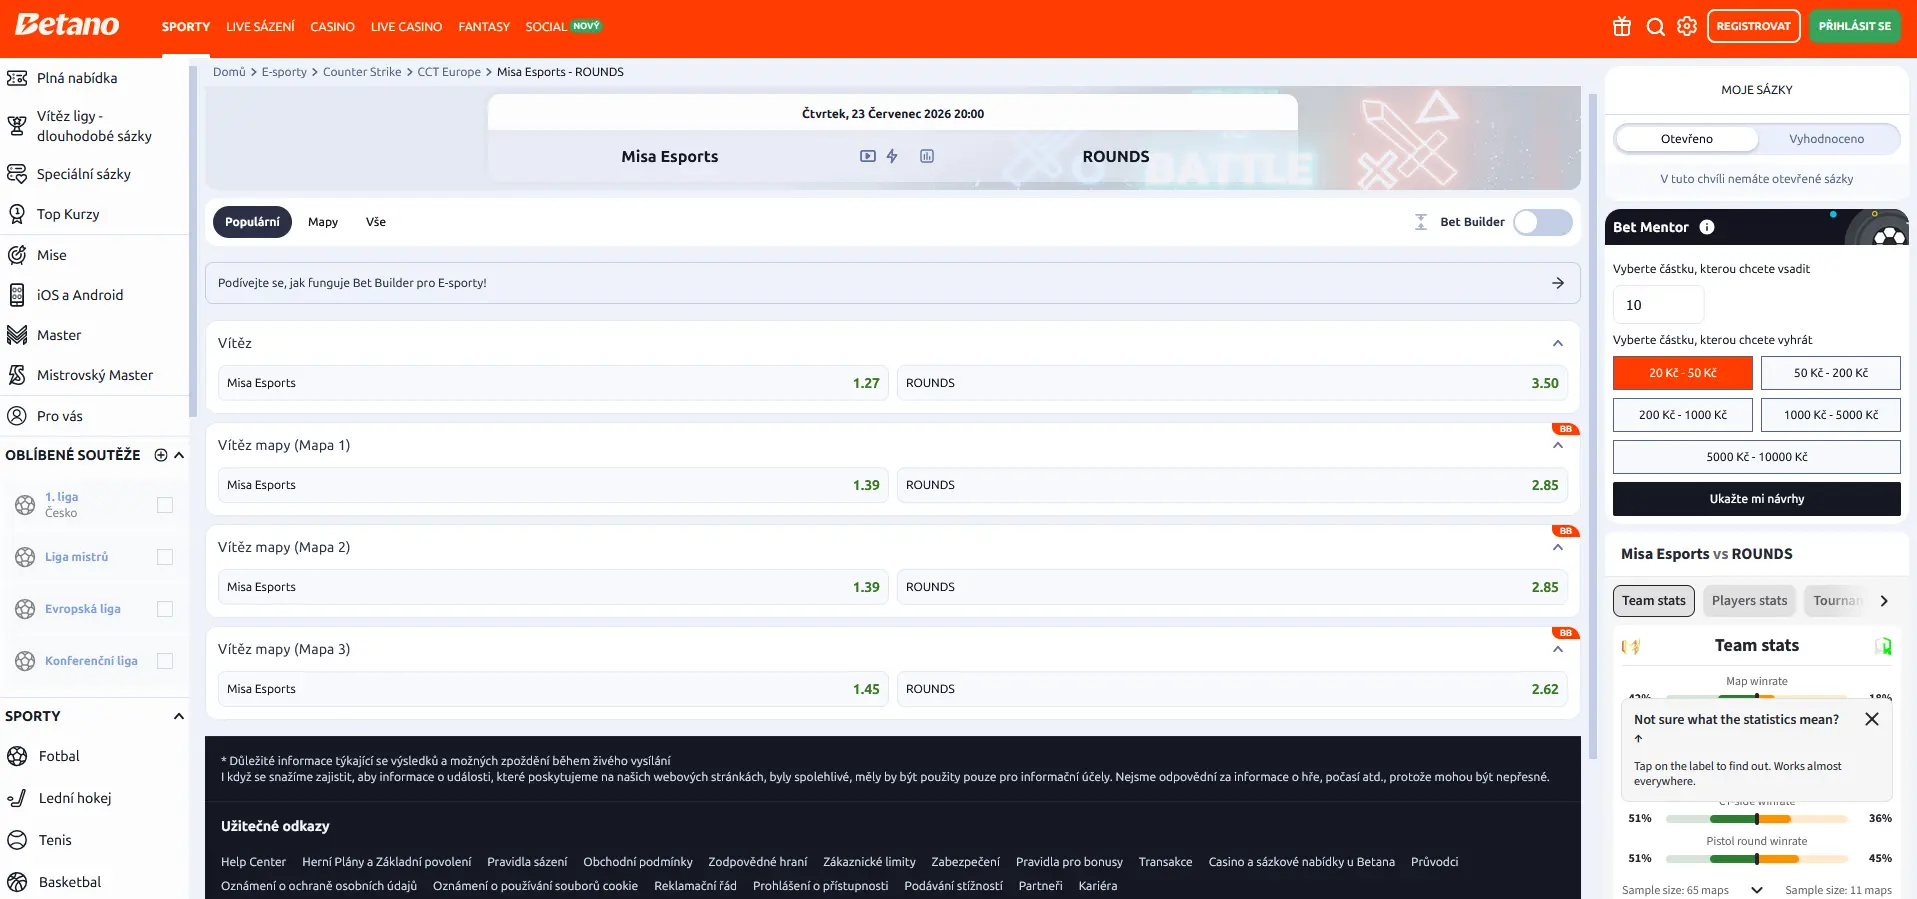Switch My Bets to Vyhodnoceno
Screen dimensions: 1917x899
tap(1826, 139)
